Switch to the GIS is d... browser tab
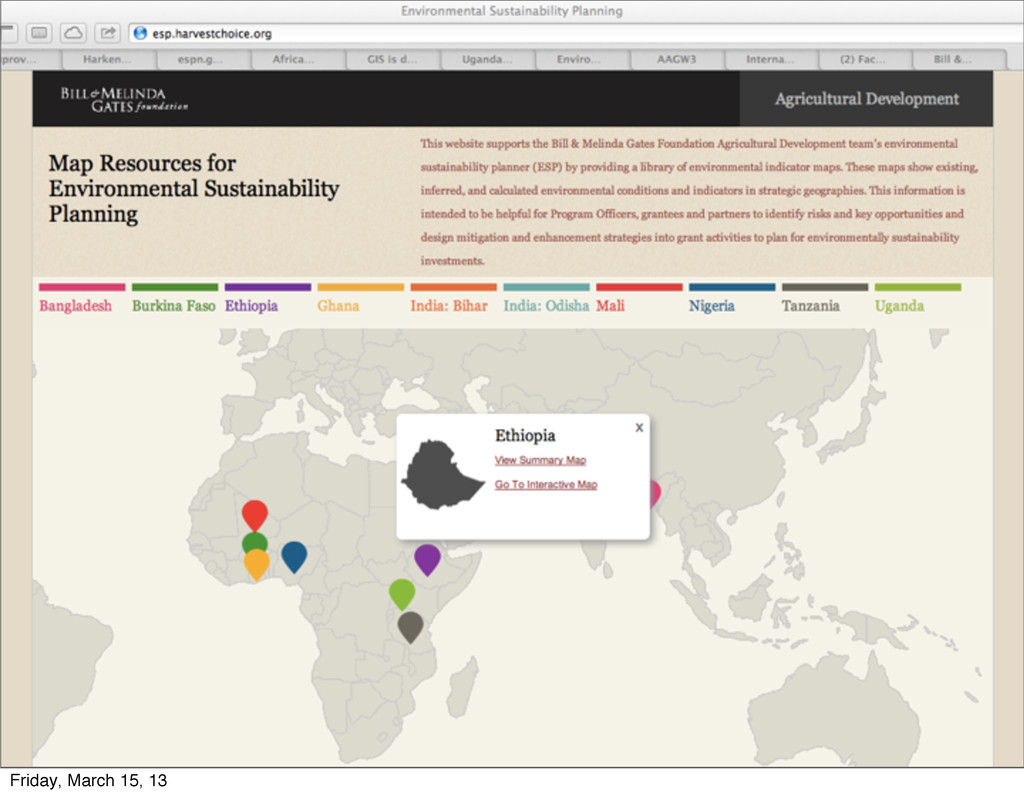 coord(392,59)
